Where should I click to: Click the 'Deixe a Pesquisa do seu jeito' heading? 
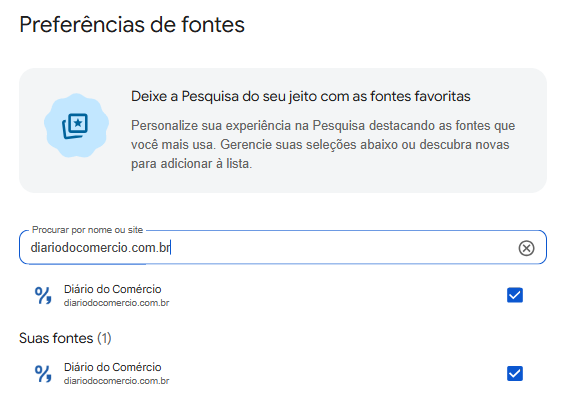[300, 97]
